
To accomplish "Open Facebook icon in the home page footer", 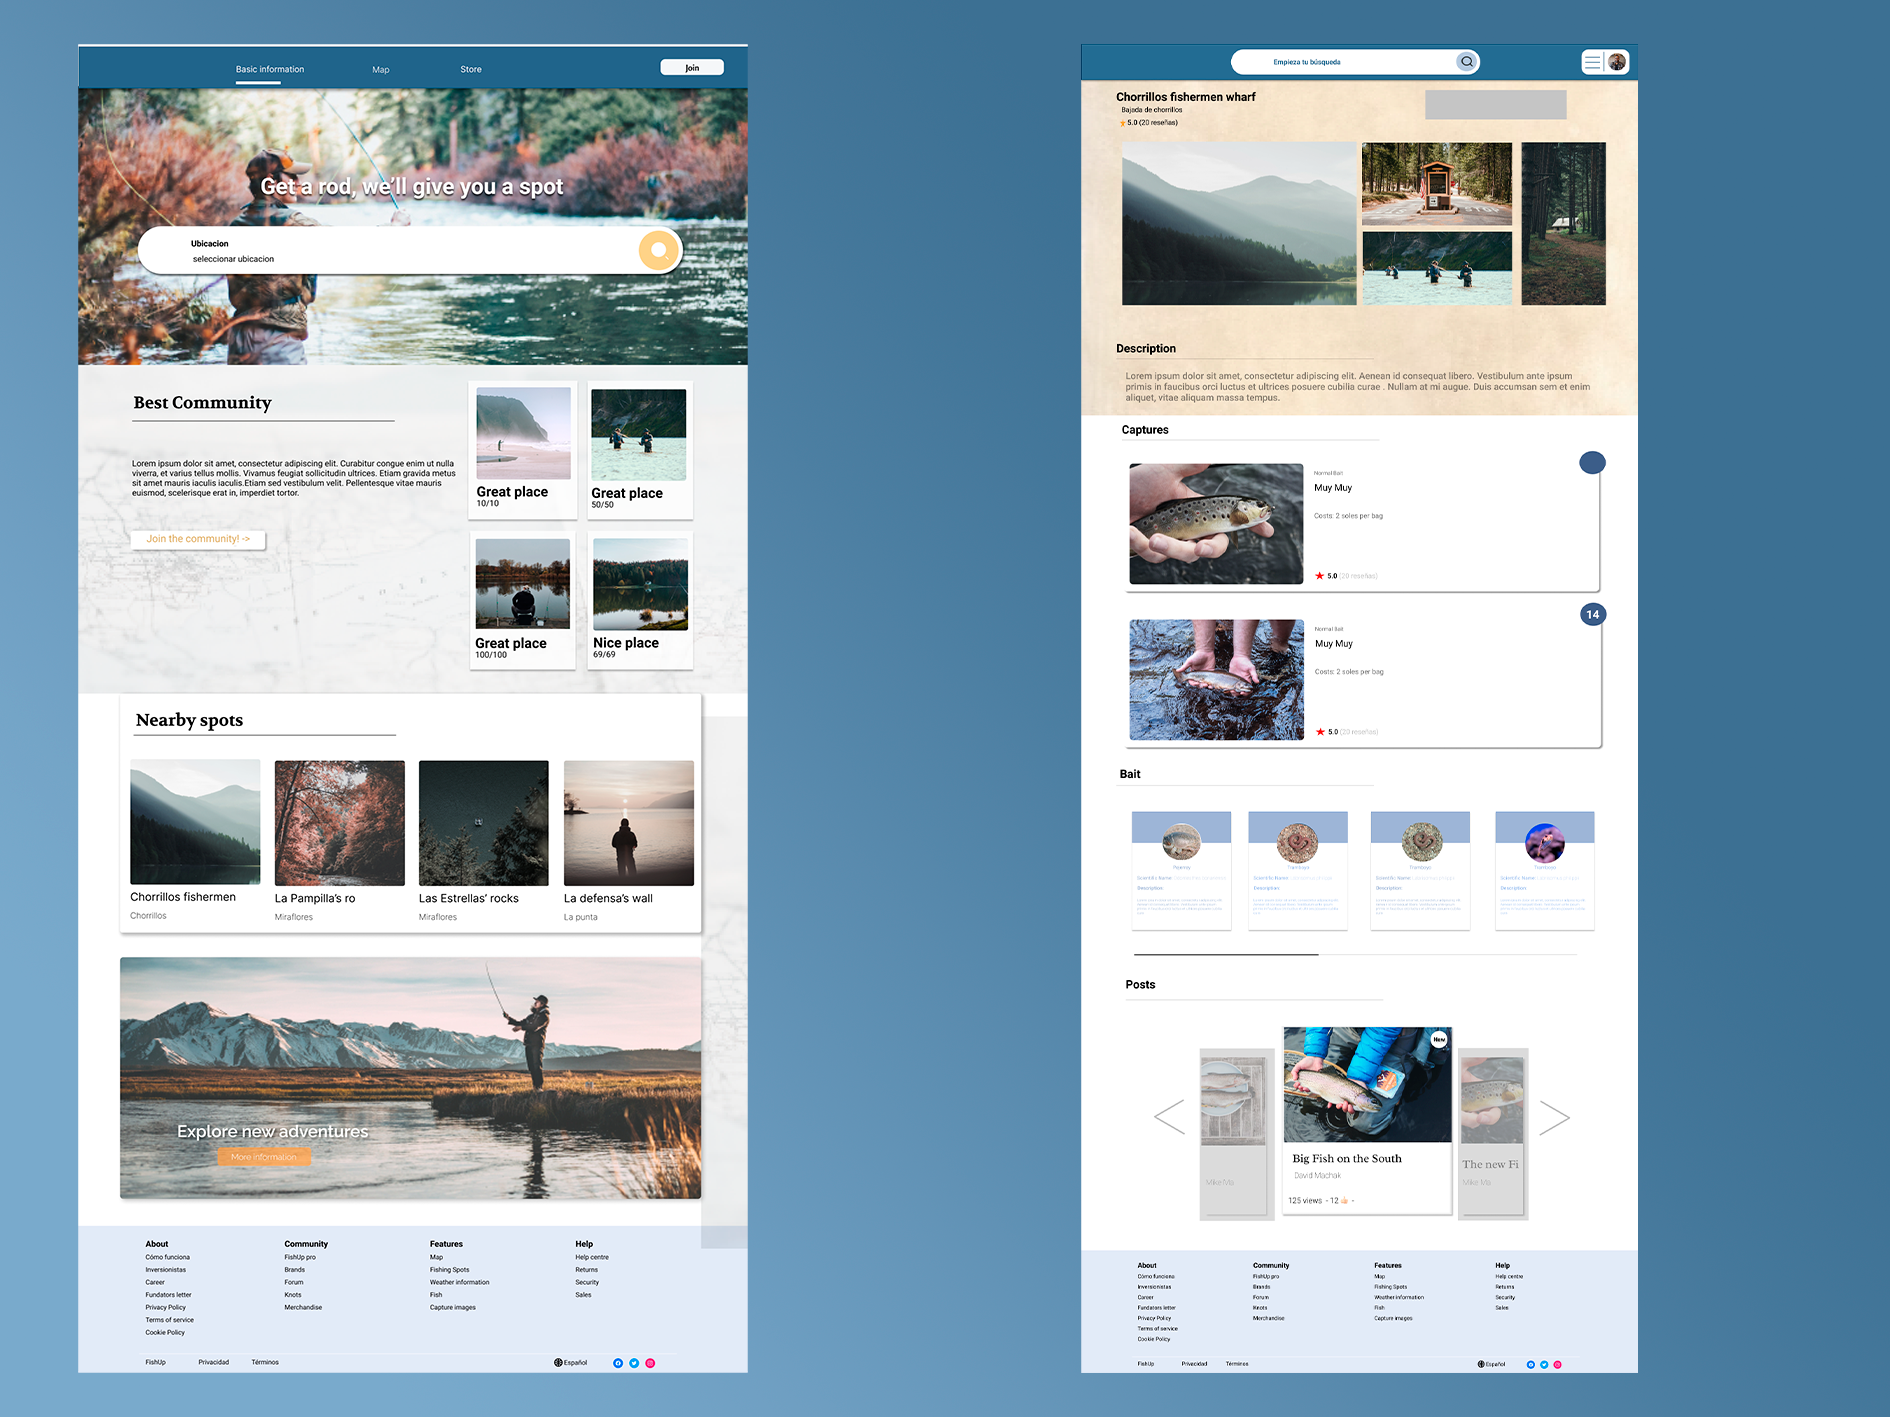I will point(618,1363).
